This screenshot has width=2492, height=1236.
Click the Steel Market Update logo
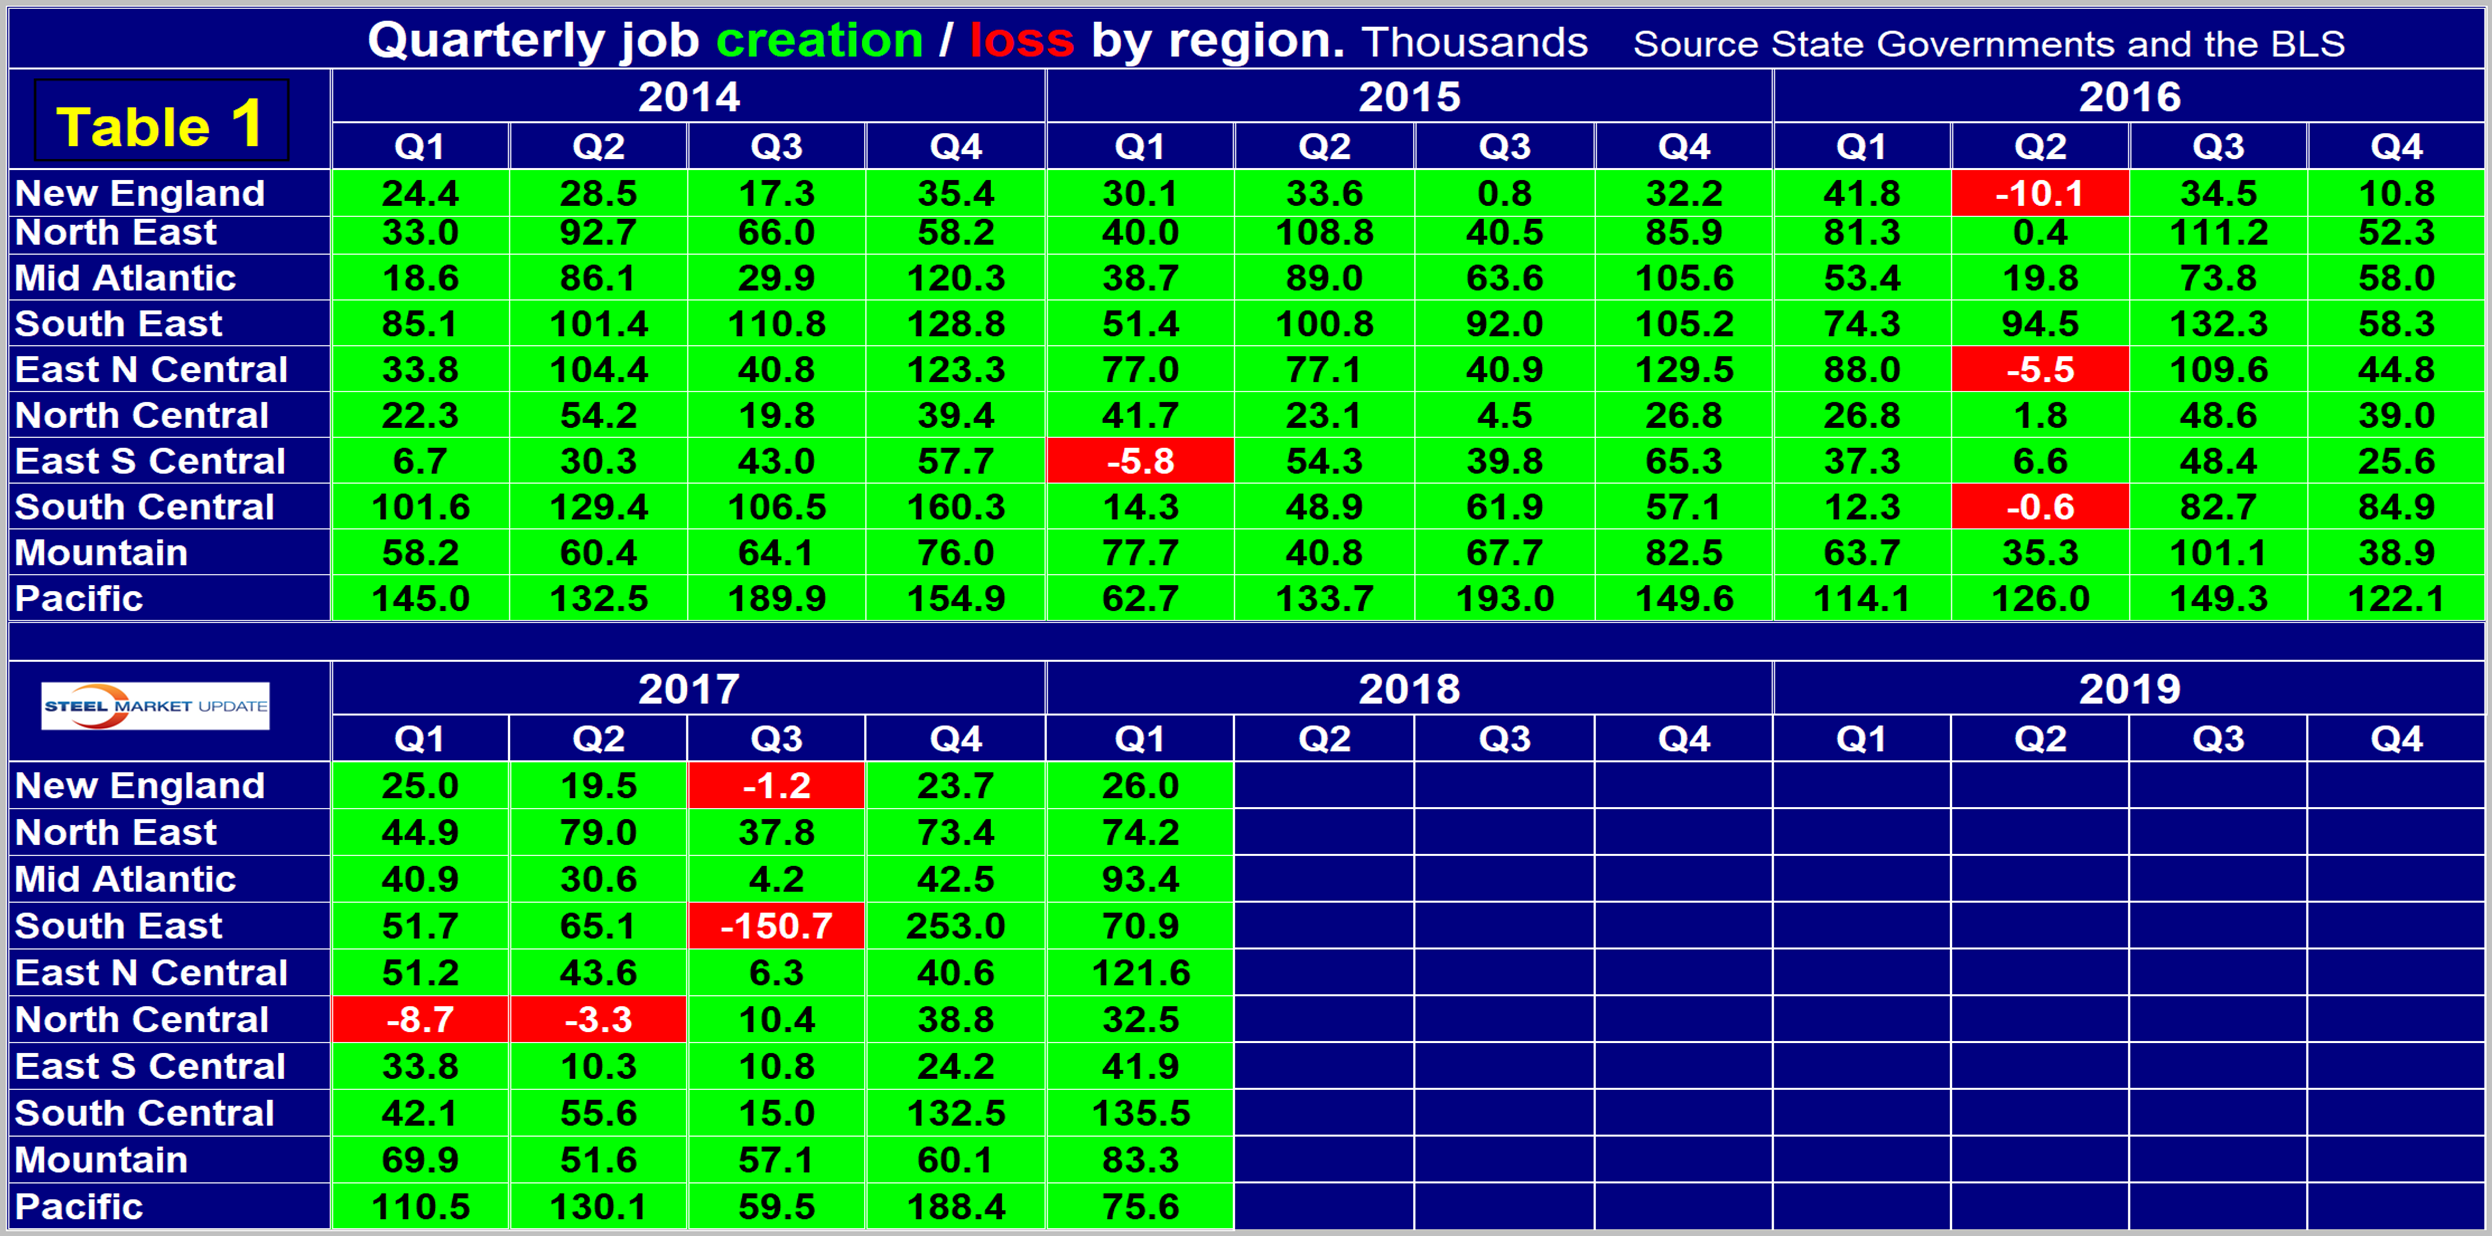[x=155, y=706]
